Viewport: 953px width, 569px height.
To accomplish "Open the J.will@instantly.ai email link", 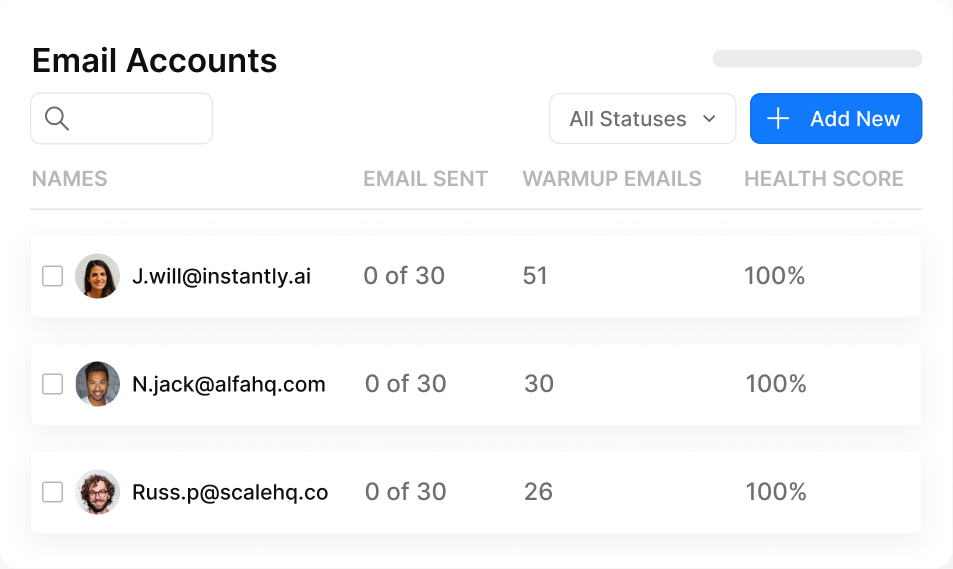I will point(221,276).
